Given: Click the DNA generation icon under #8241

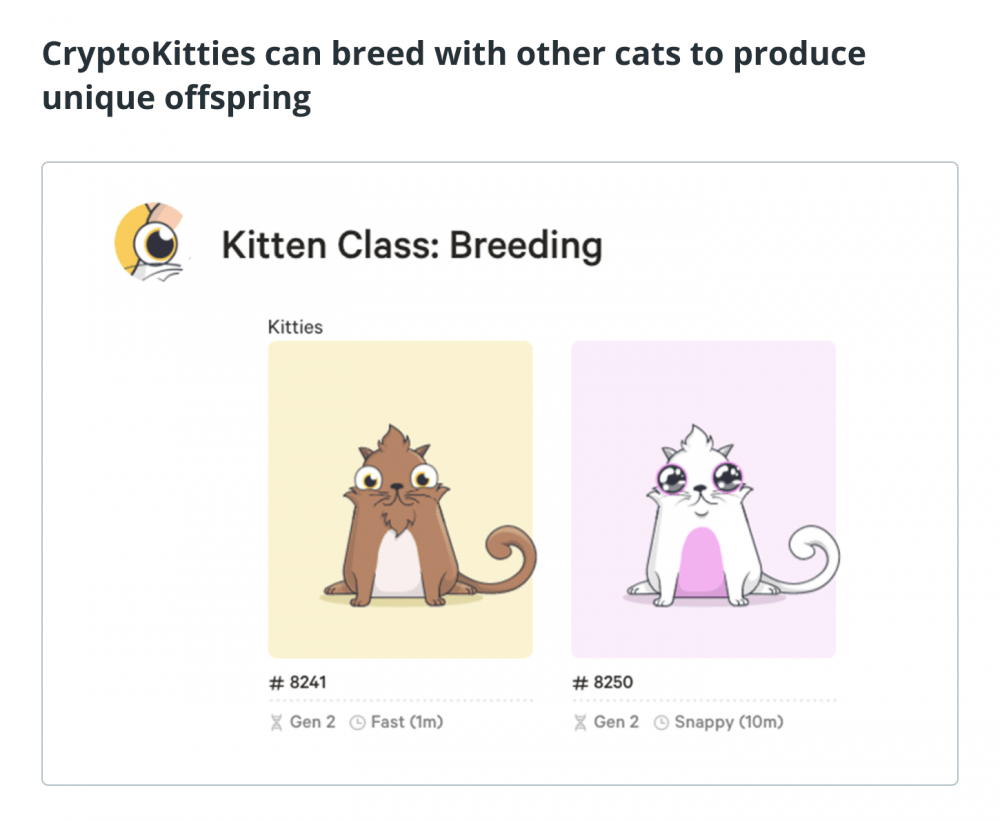Looking at the screenshot, I should click(276, 723).
